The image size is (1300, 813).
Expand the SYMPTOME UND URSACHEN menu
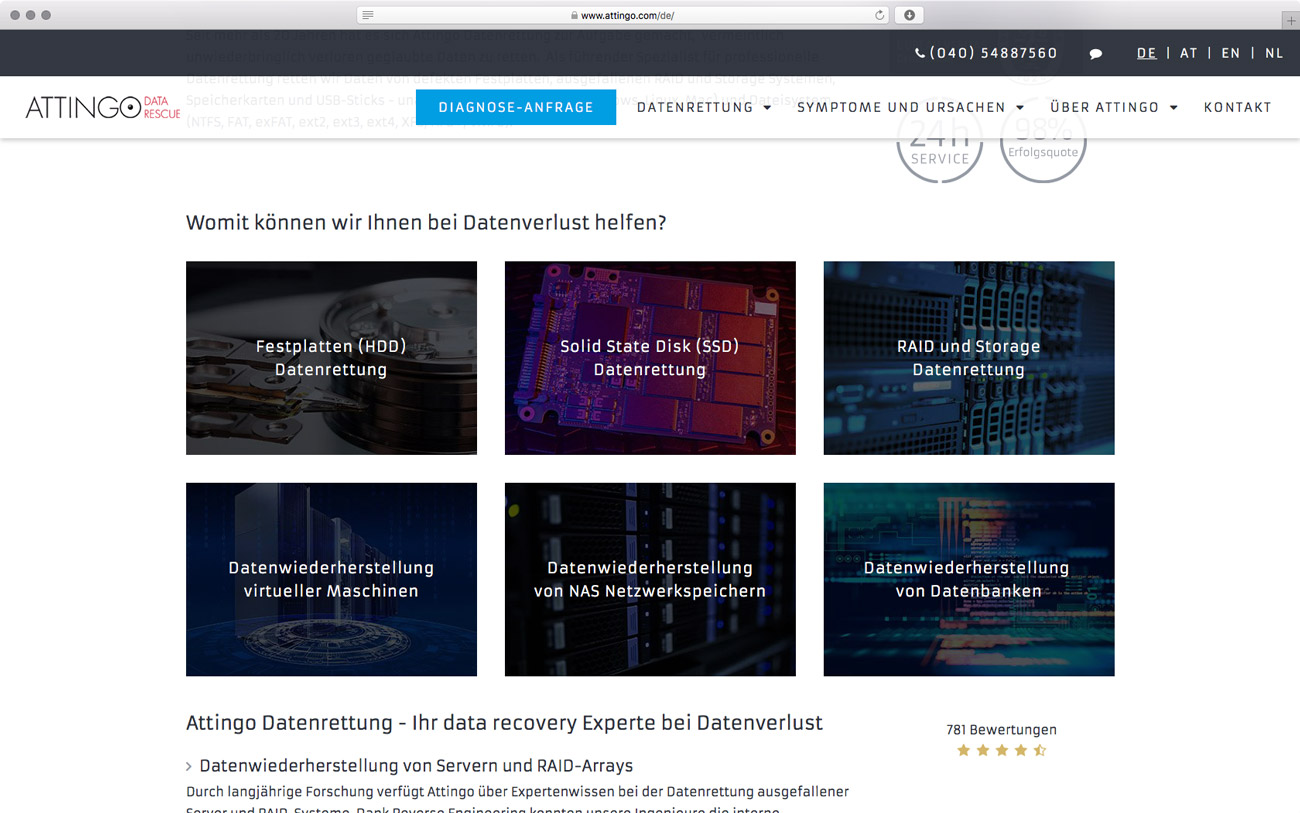tap(911, 107)
